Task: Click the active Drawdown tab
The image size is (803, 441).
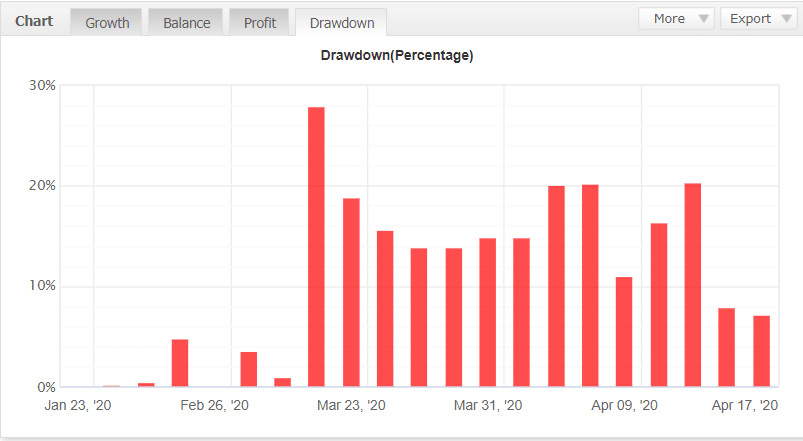Action: pyautogui.click(x=341, y=22)
